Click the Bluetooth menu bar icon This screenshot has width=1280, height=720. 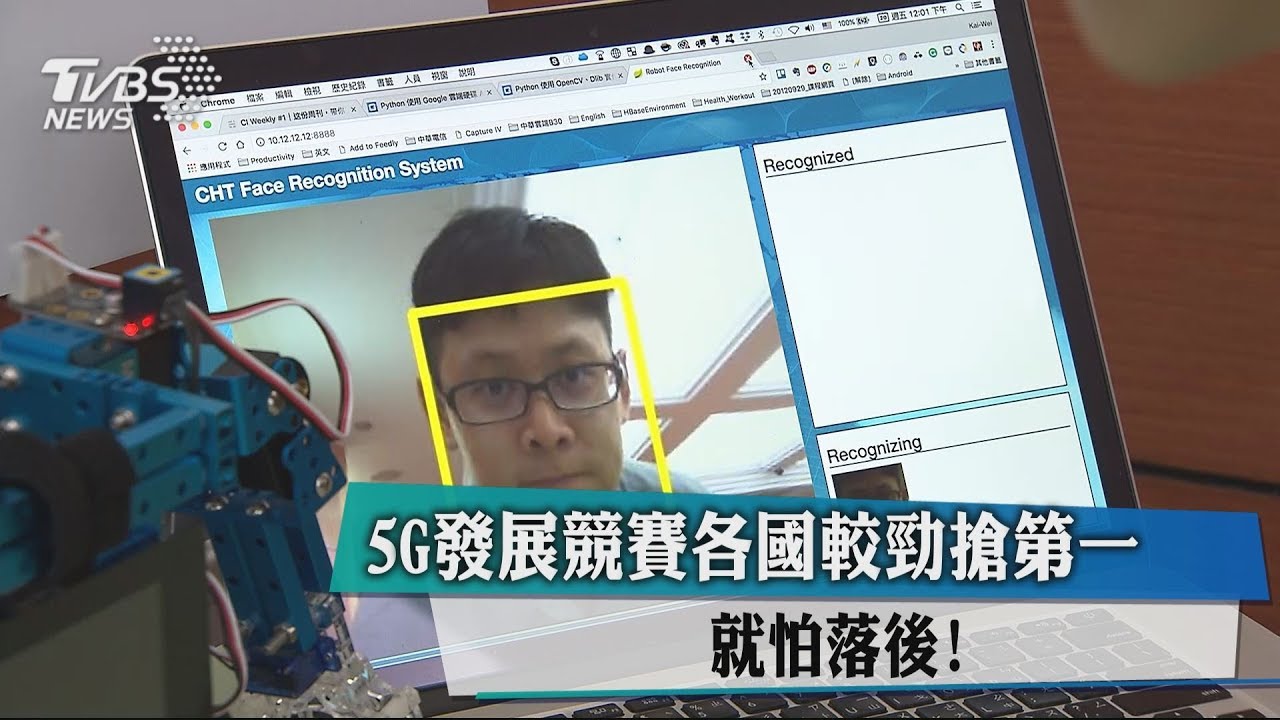click(761, 34)
